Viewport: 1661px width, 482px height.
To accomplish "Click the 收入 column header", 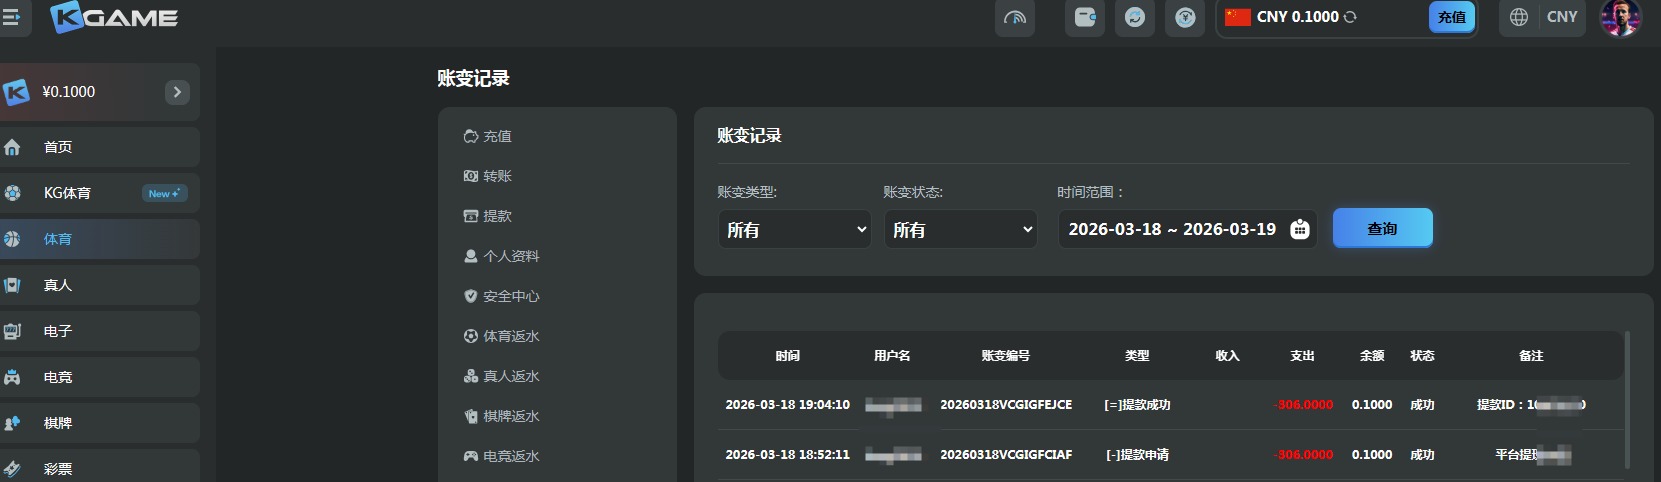I will tap(1227, 355).
